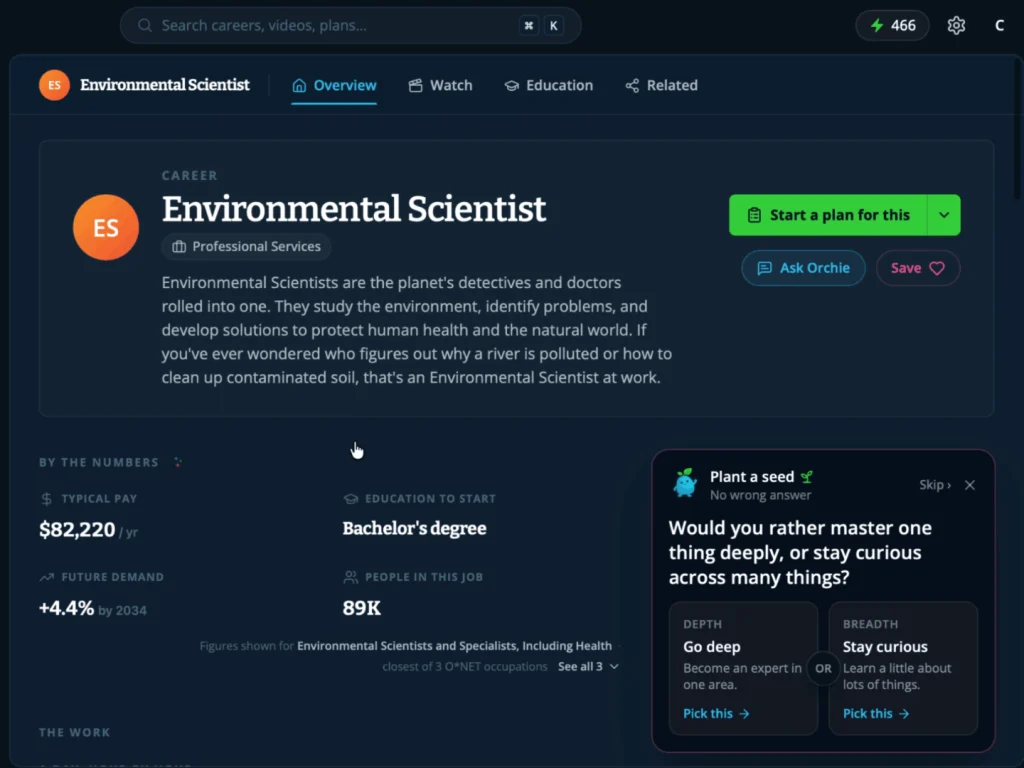Open the Related tab
The height and width of the screenshot is (768, 1024).
tap(662, 86)
